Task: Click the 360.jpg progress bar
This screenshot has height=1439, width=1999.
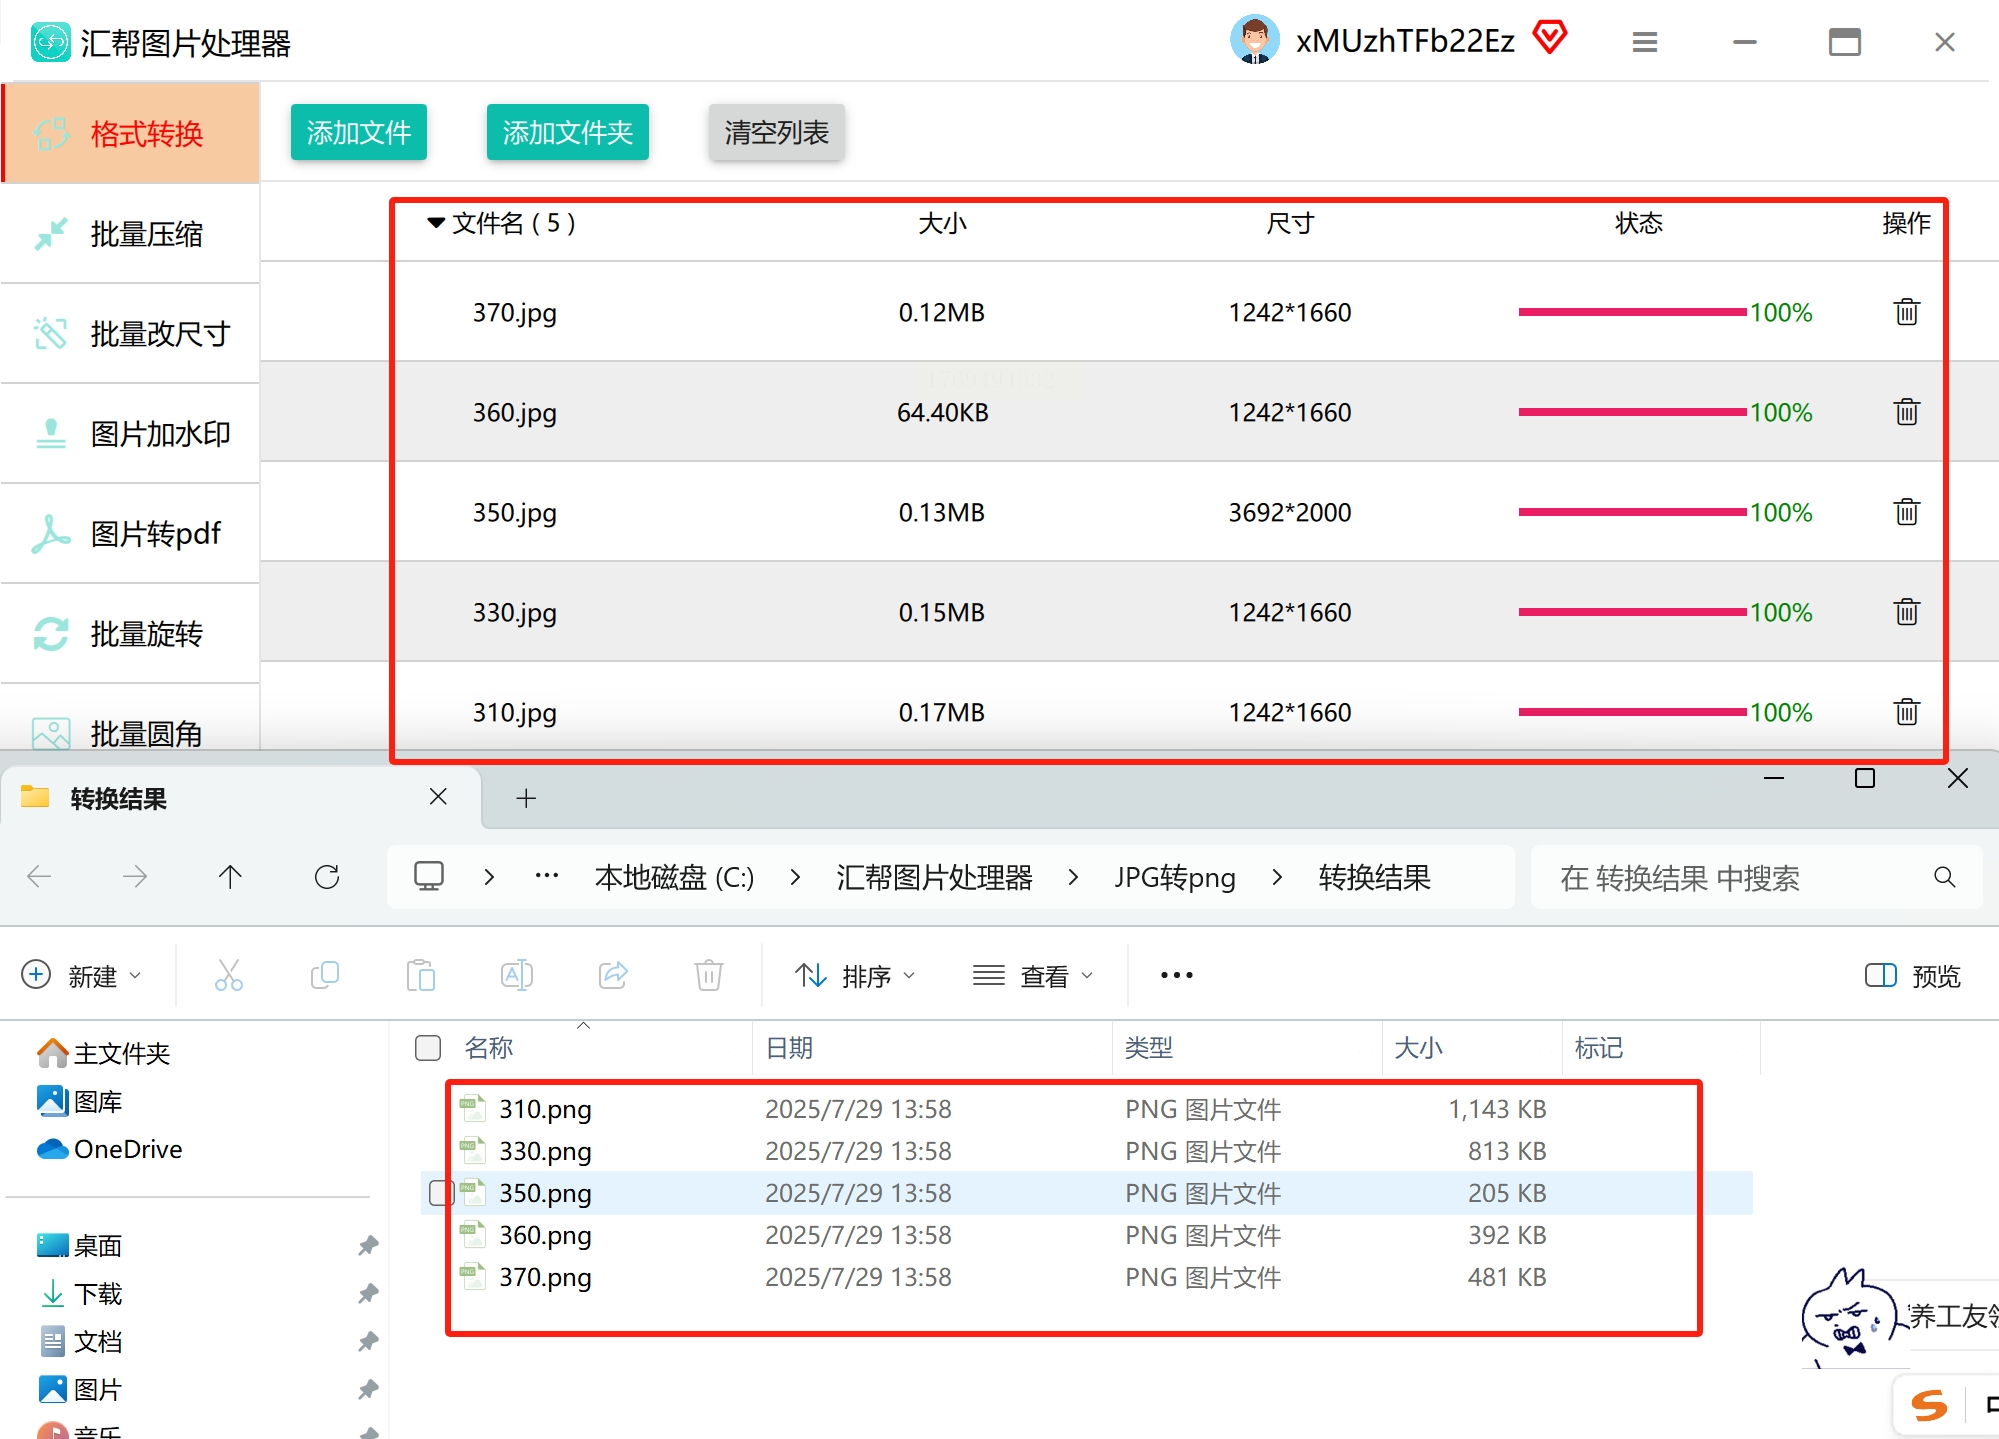Action: [1632, 412]
